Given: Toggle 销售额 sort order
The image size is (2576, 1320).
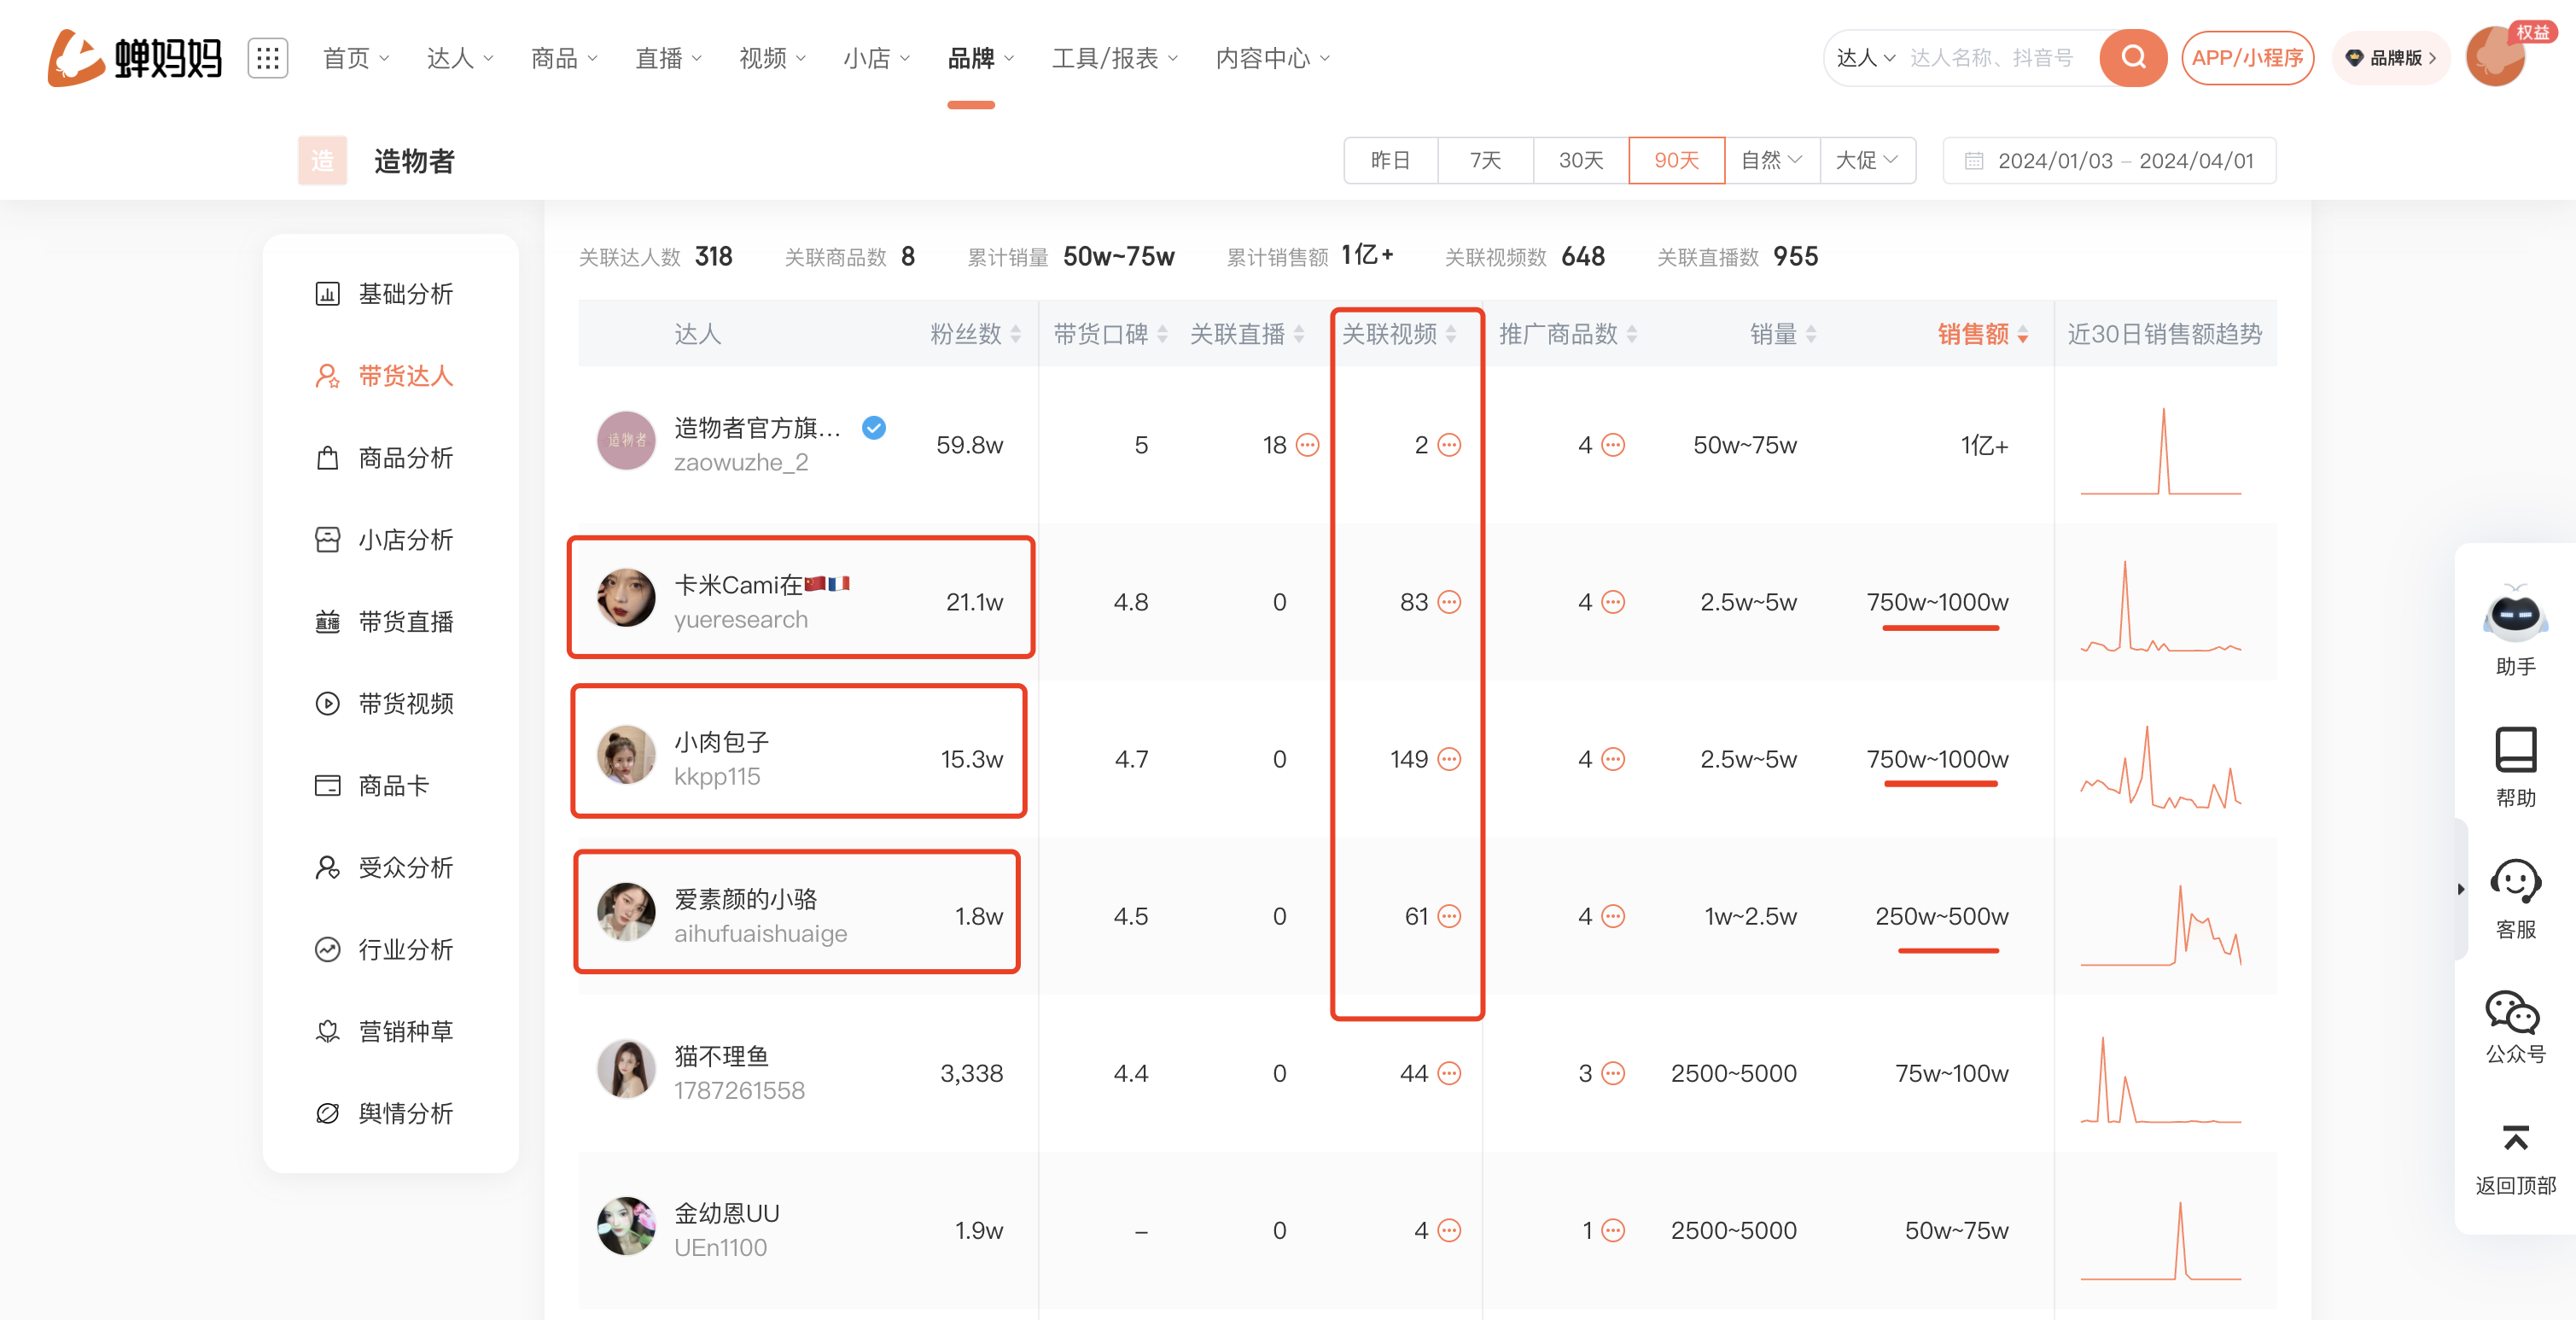Looking at the screenshot, I should [x=2024, y=334].
